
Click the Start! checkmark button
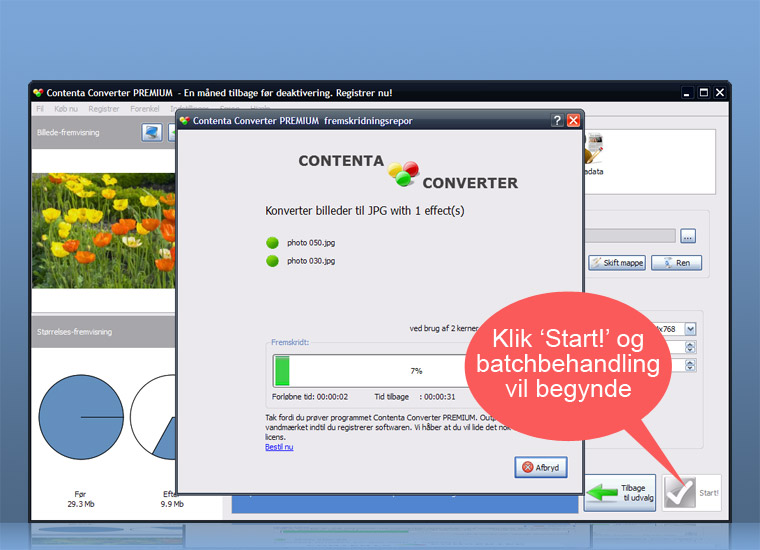tap(692, 493)
